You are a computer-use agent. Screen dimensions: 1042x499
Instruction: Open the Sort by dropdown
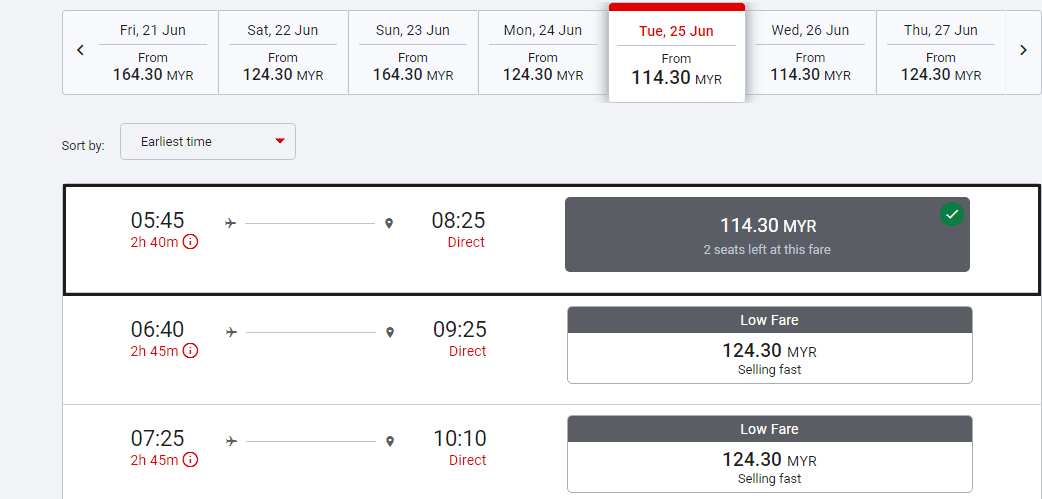point(207,142)
